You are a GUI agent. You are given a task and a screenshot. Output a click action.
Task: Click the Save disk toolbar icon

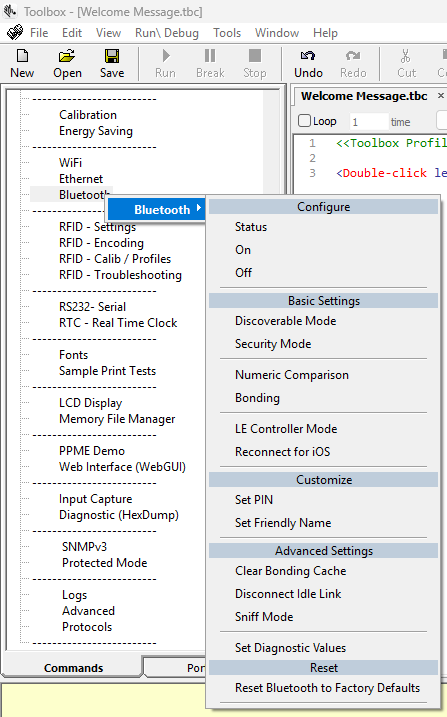pos(112,56)
